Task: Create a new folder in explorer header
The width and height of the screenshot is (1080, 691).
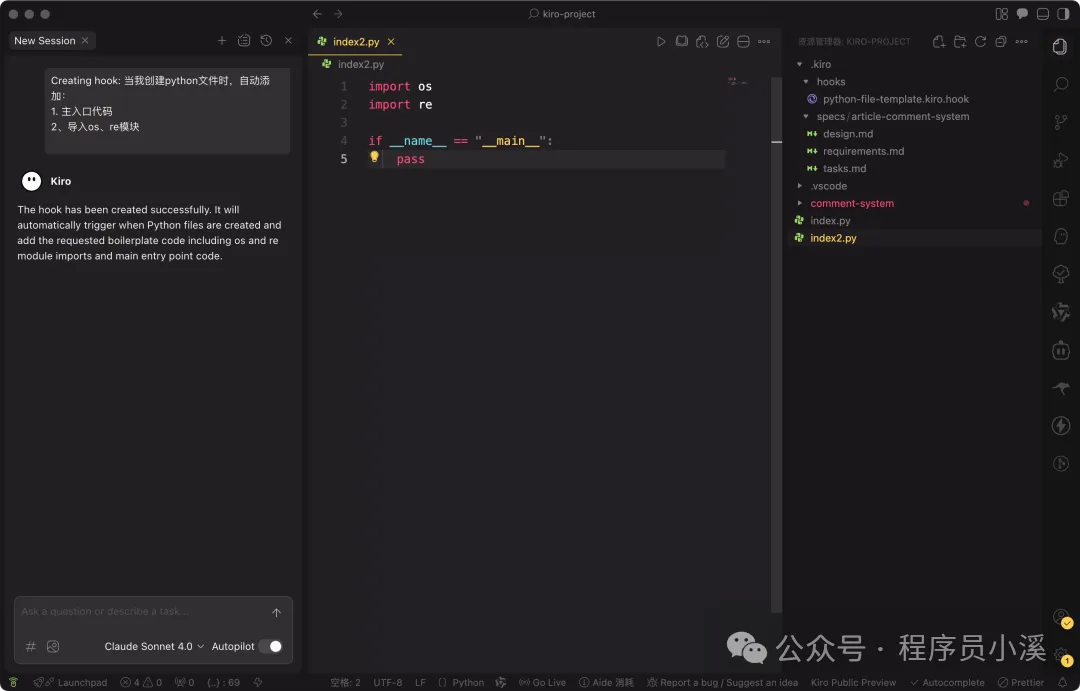Action: point(959,41)
